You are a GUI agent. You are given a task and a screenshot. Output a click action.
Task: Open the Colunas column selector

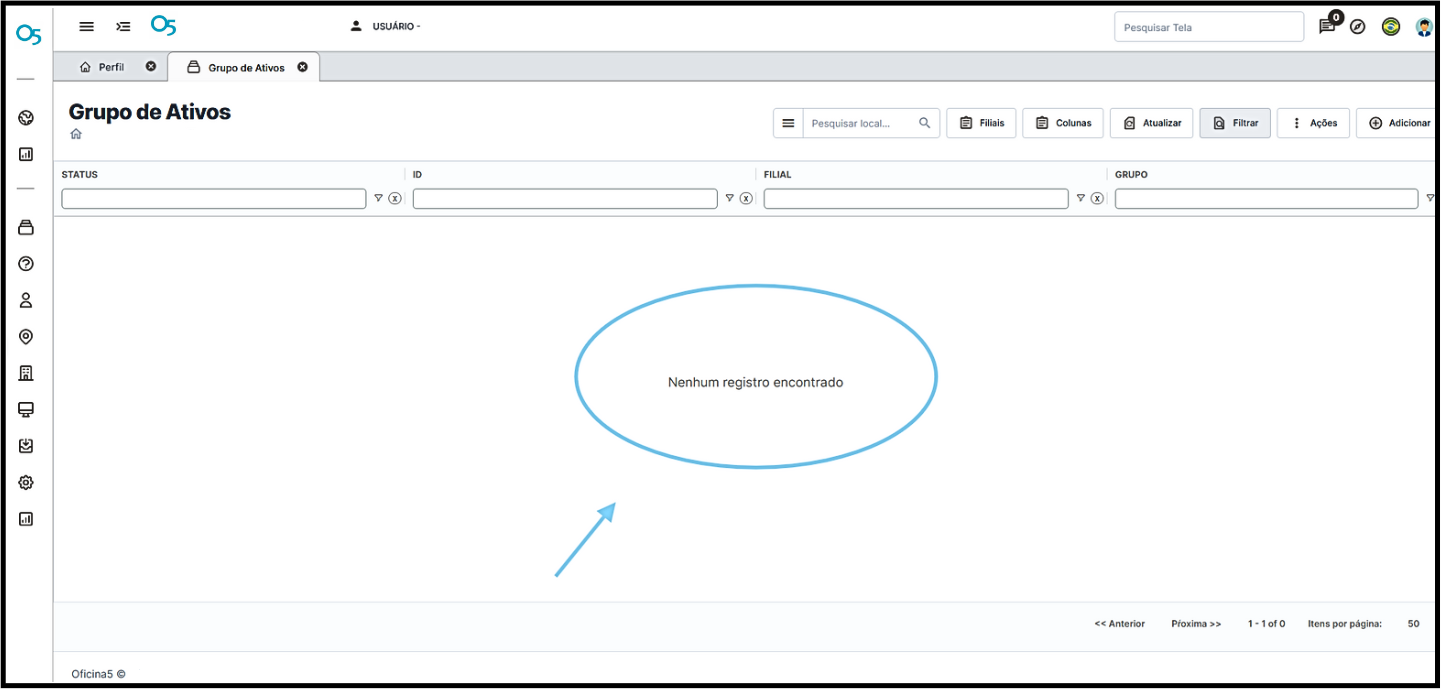[1063, 123]
